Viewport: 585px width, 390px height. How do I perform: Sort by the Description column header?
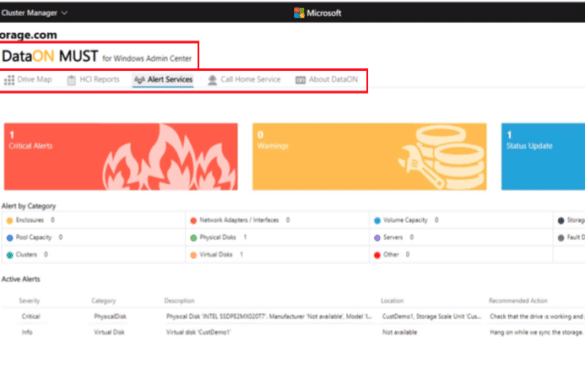(x=179, y=301)
